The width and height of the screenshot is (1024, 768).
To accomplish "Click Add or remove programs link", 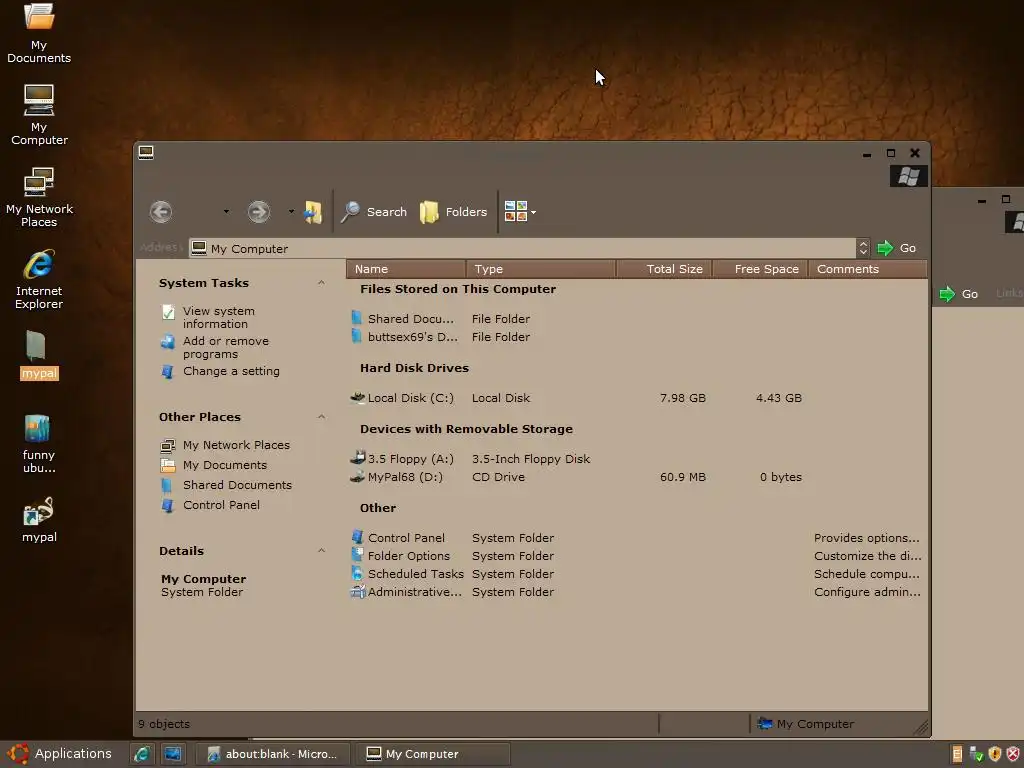I will pyautogui.click(x=225, y=347).
